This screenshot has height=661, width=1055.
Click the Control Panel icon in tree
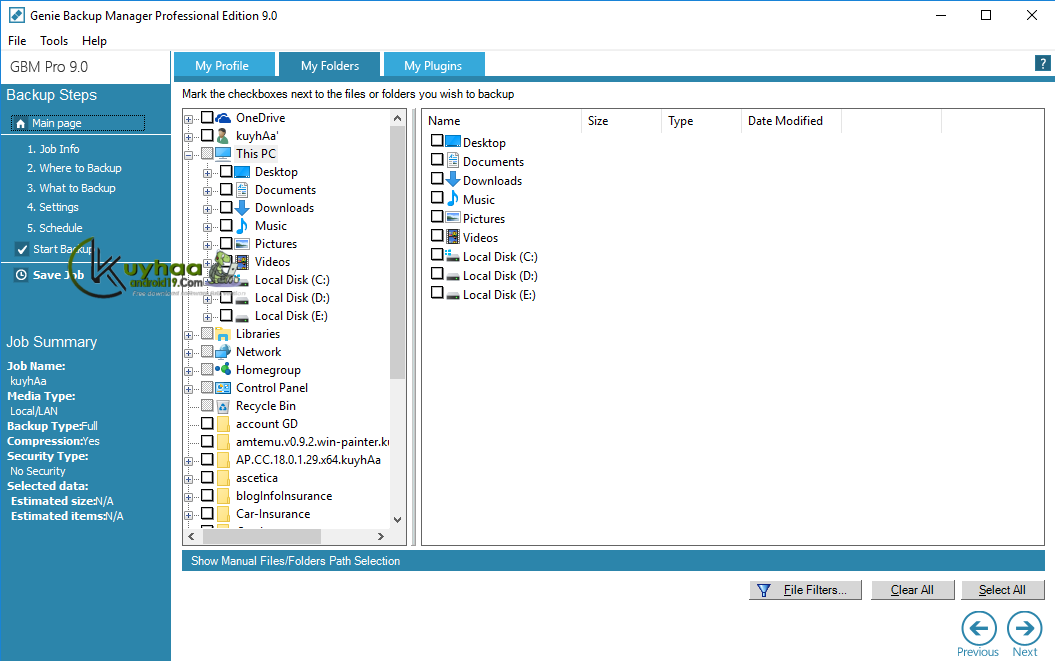223,388
